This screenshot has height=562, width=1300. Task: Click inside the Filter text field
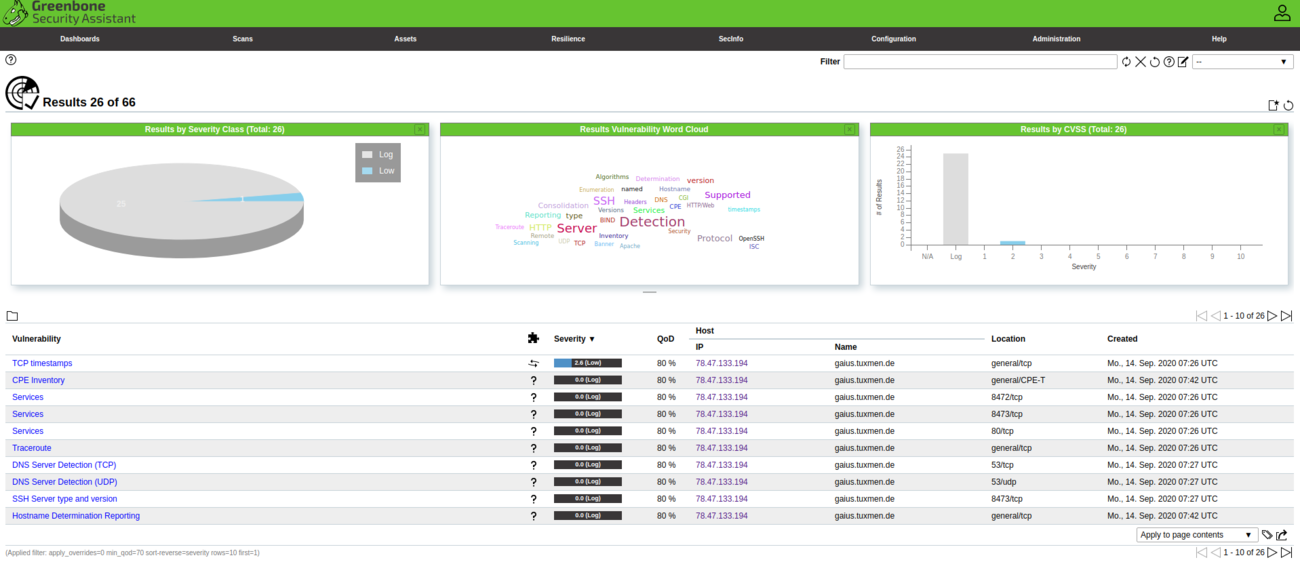pos(979,62)
